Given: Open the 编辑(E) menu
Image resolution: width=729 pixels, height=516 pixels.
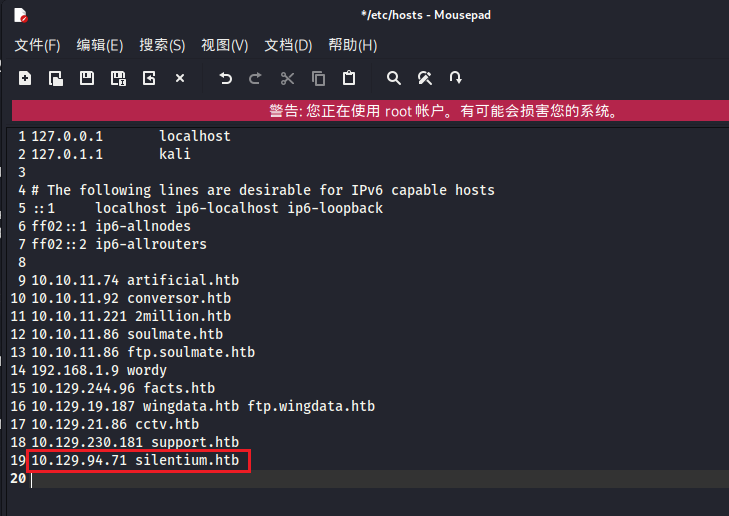Looking at the screenshot, I should click(x=100, y=45).
